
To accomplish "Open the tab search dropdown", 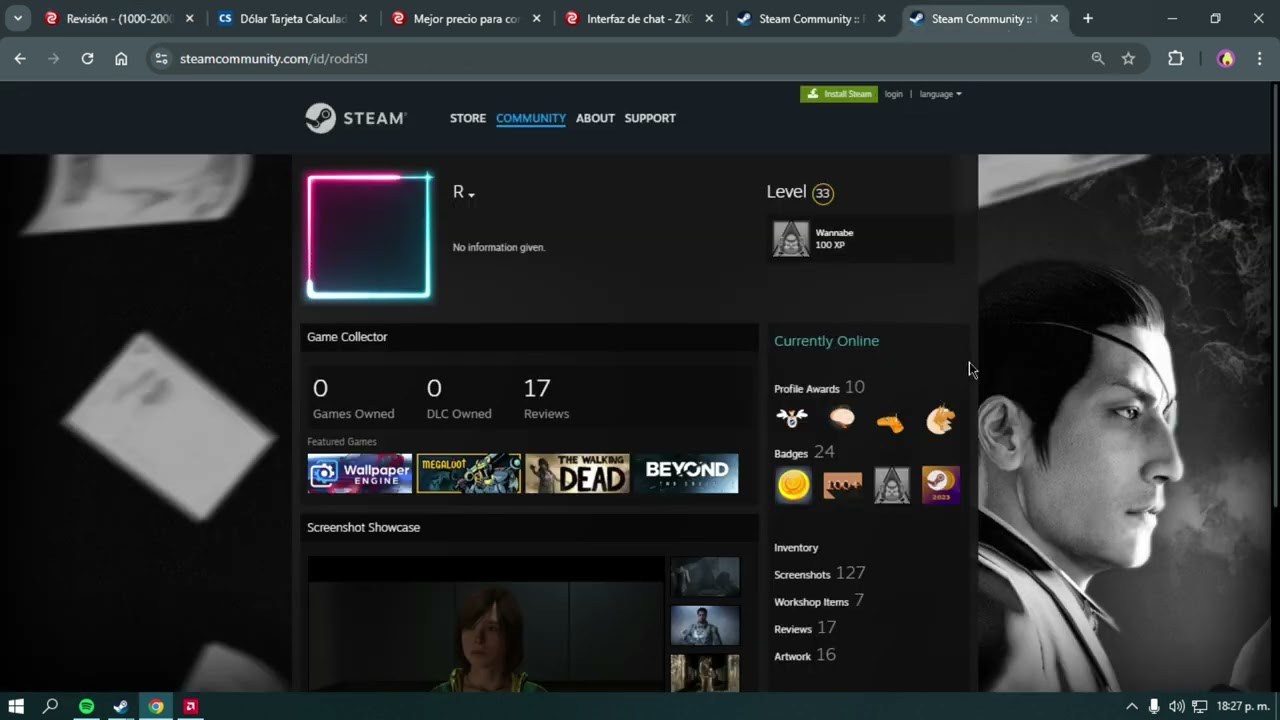I will pos(17,18).
